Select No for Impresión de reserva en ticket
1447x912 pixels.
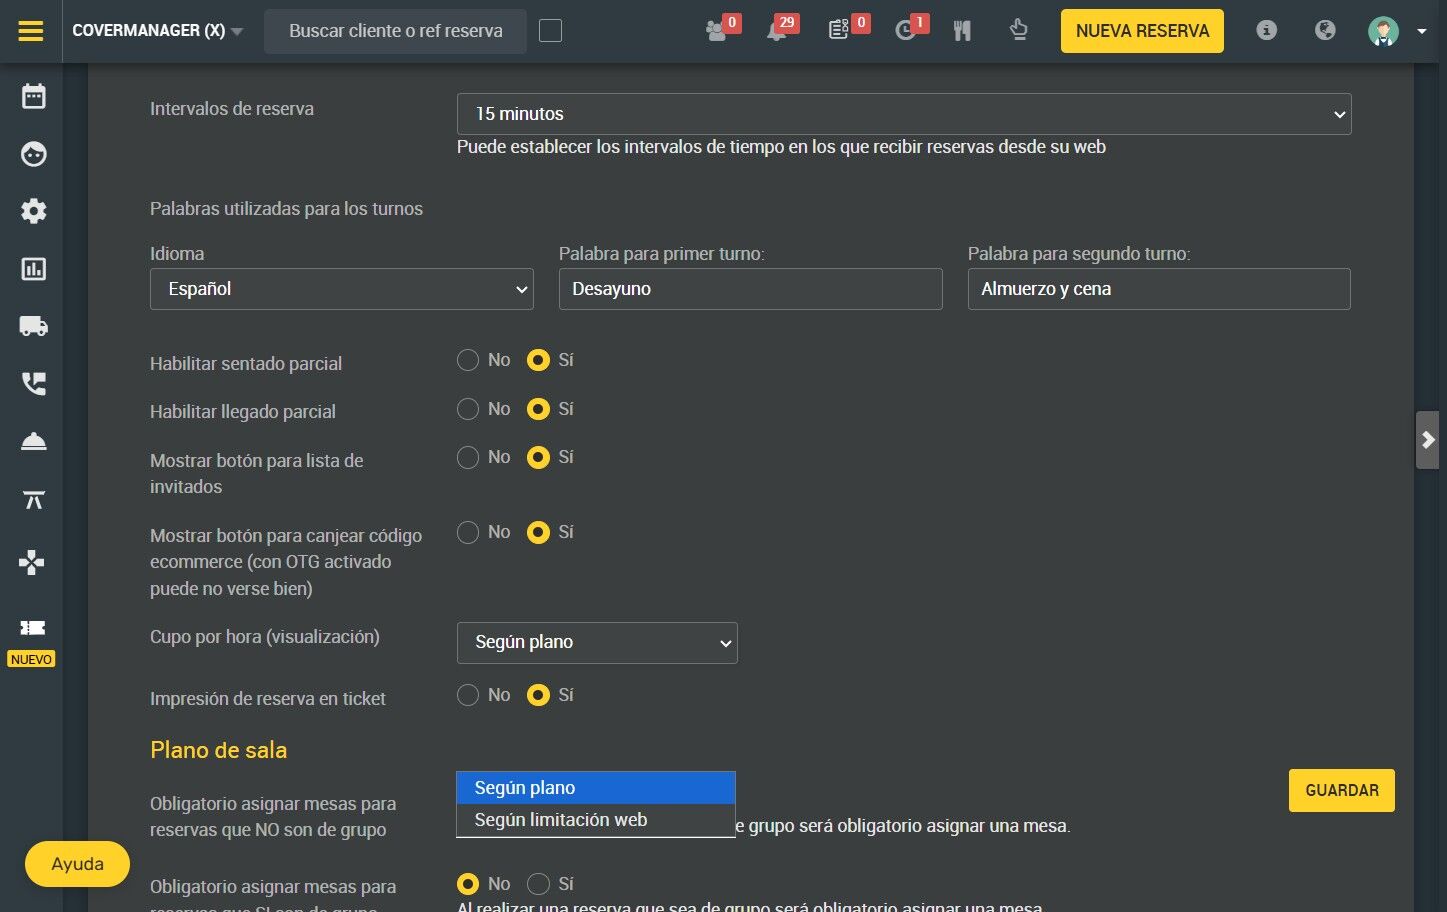click(x=468, y=695)
